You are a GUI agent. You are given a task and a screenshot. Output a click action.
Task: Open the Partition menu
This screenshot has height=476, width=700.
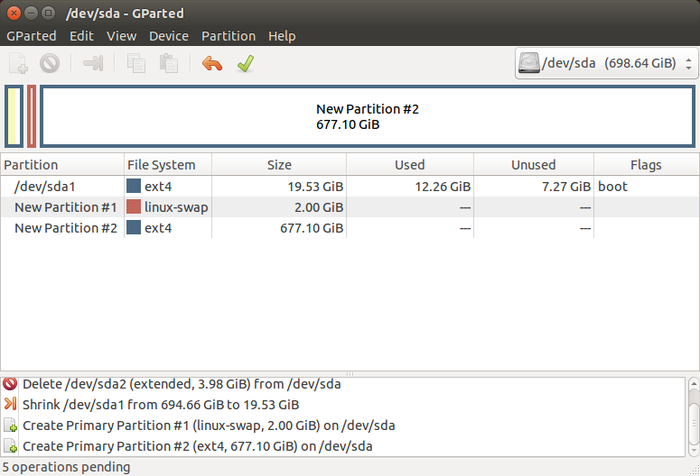(x=228, y=36)
